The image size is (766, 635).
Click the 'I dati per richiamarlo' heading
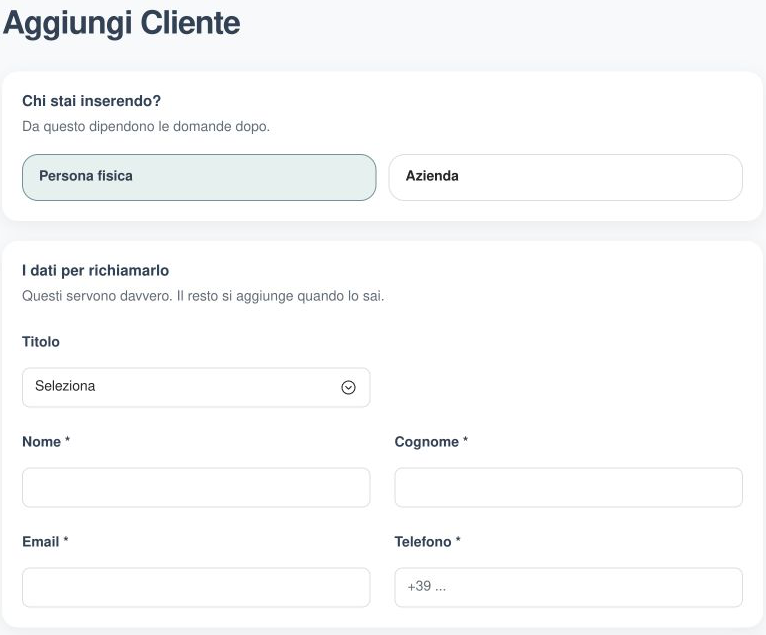click(95, 270)
